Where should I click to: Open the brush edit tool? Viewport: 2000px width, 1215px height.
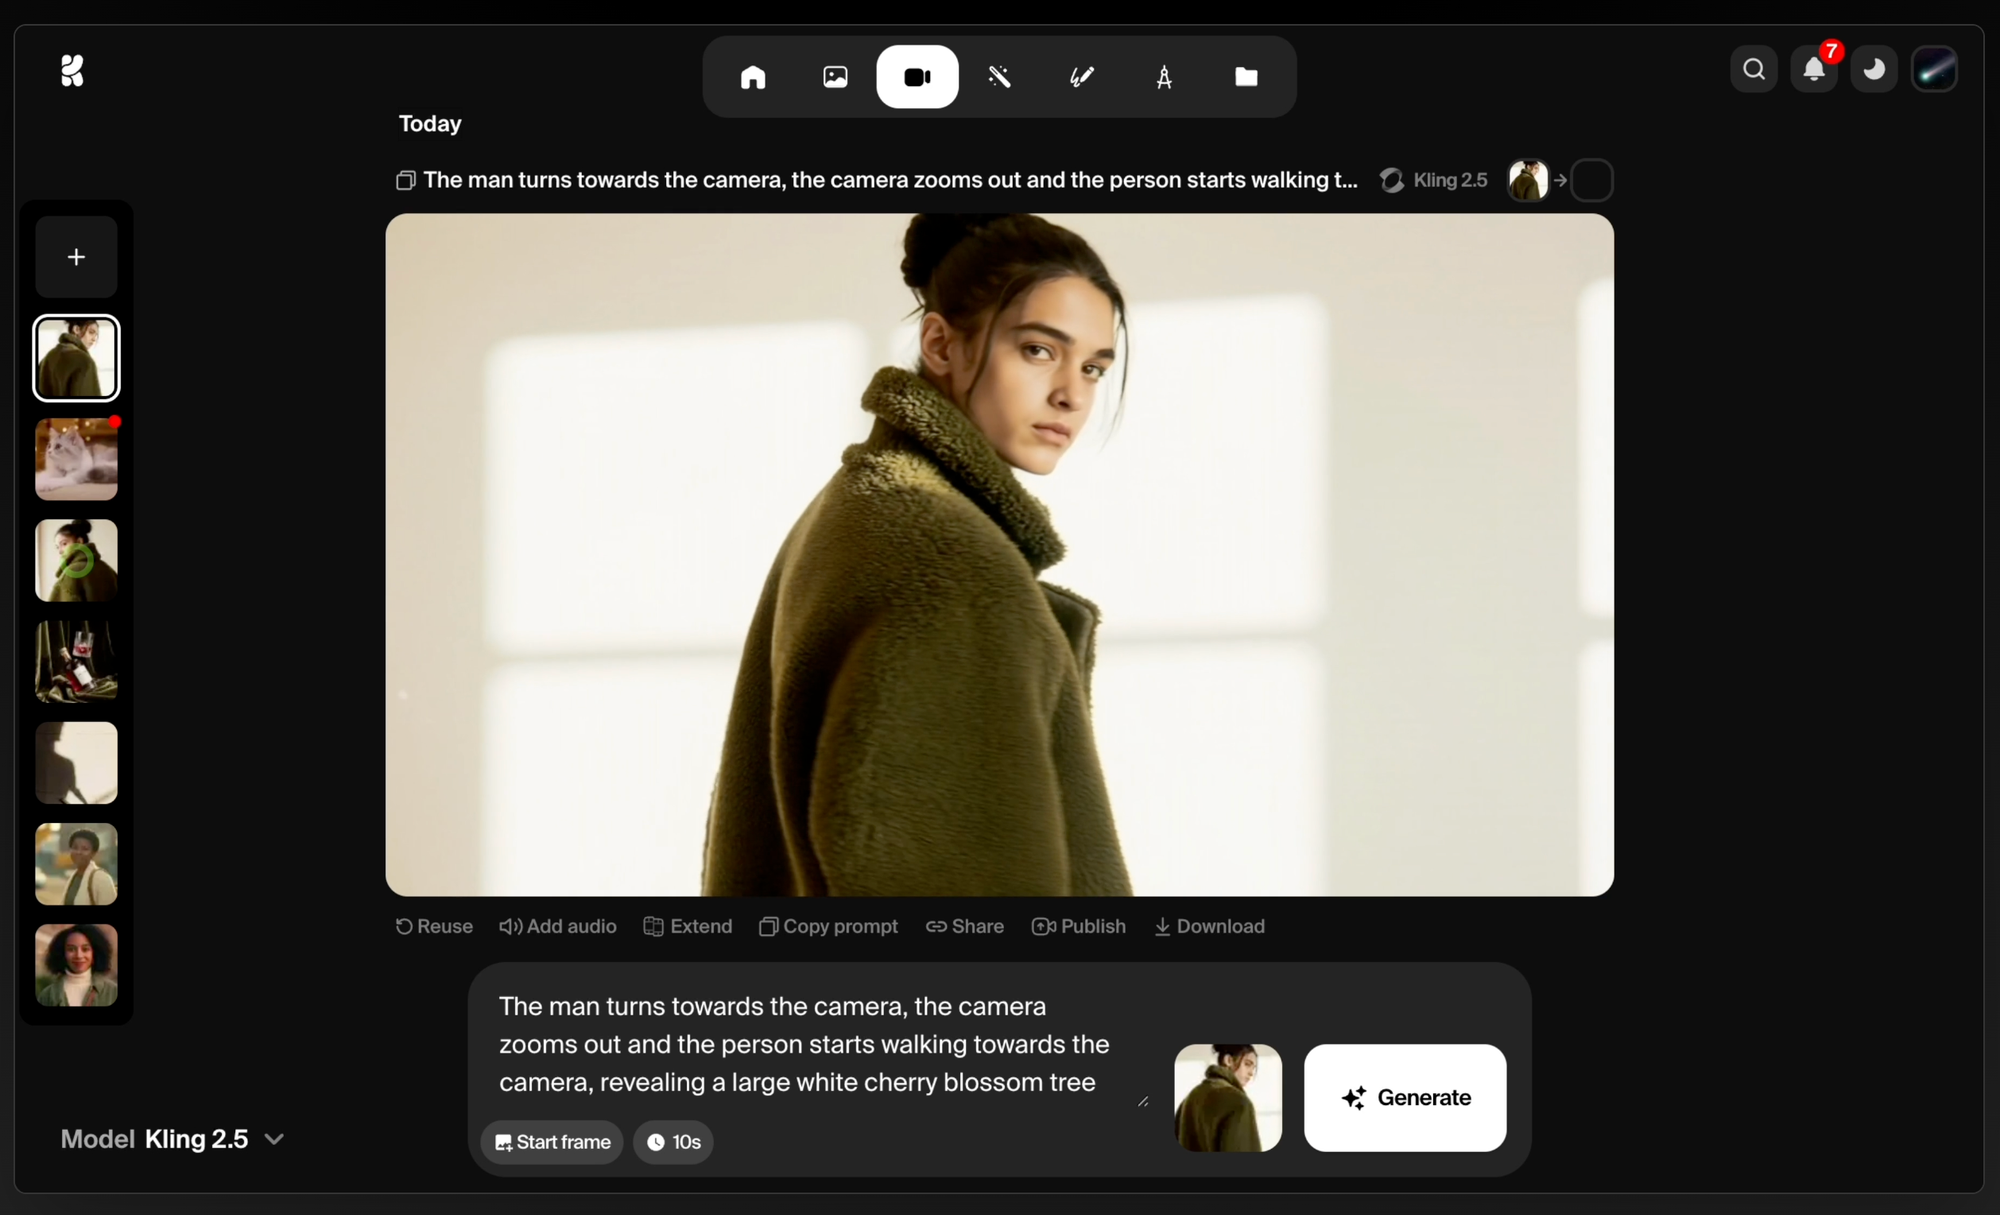(x=1081, y=77)
